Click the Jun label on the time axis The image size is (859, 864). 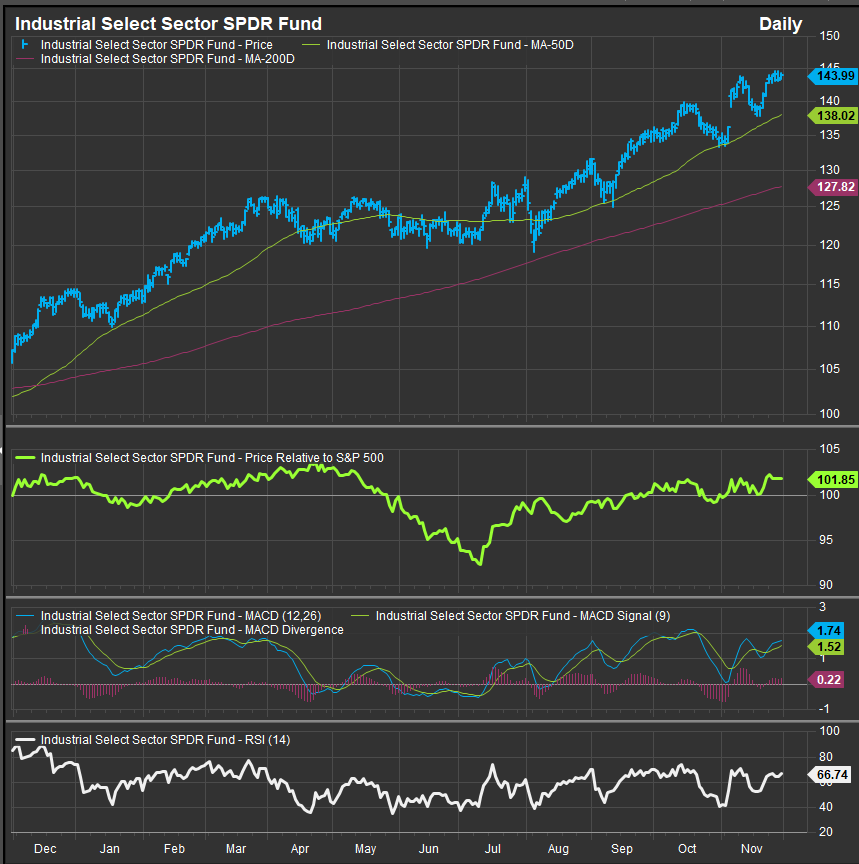tap(429, 849)
